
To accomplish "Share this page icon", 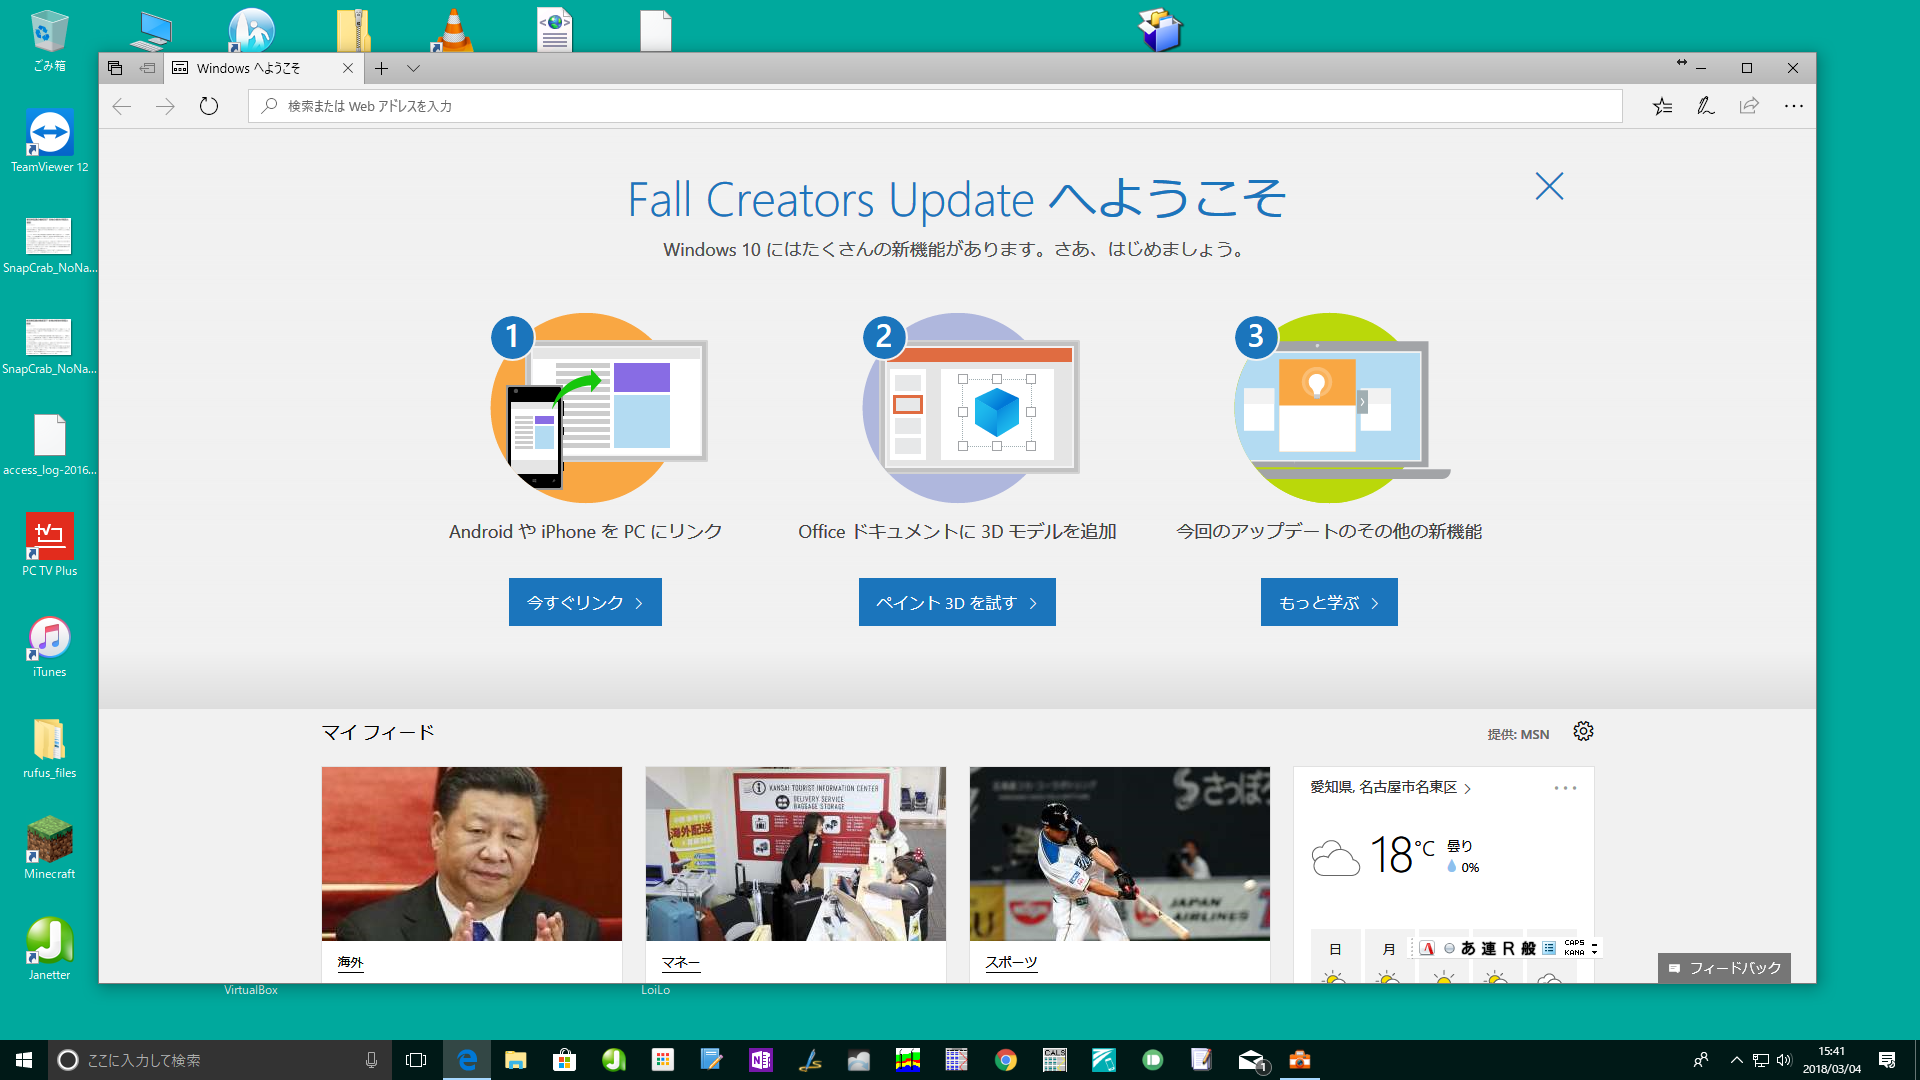I will (1749, 106).
